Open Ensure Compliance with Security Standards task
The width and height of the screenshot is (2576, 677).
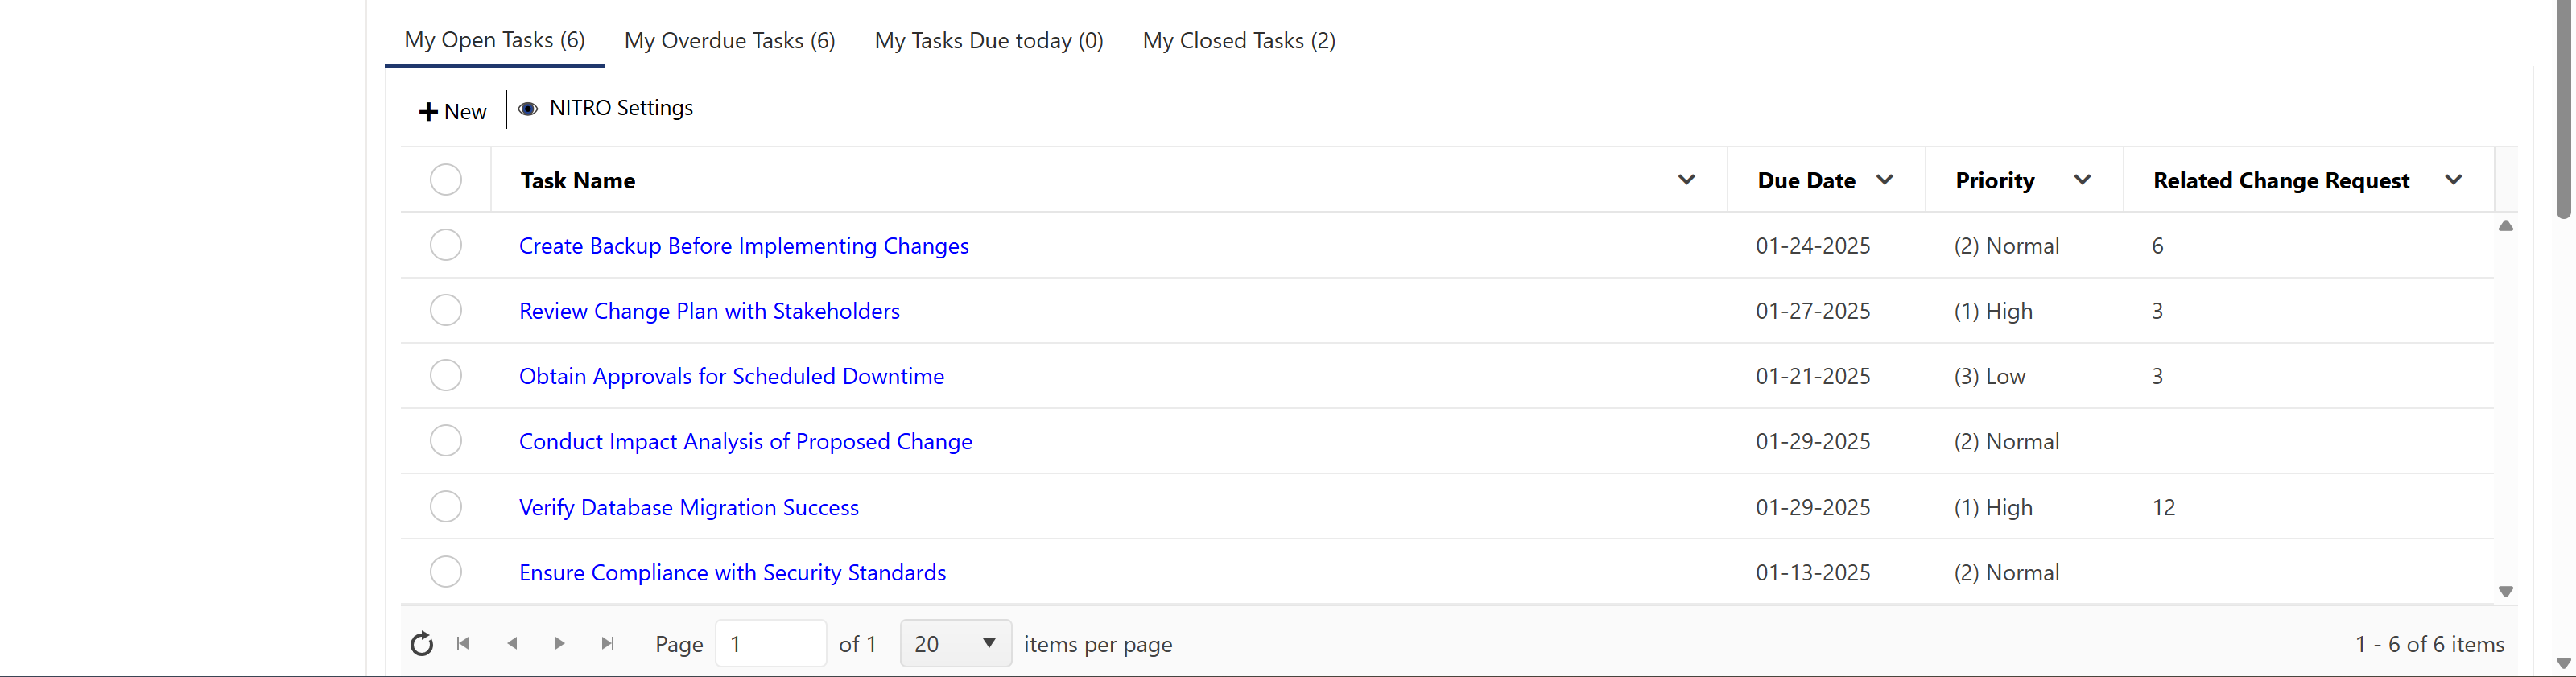click(x=732, y=573)
